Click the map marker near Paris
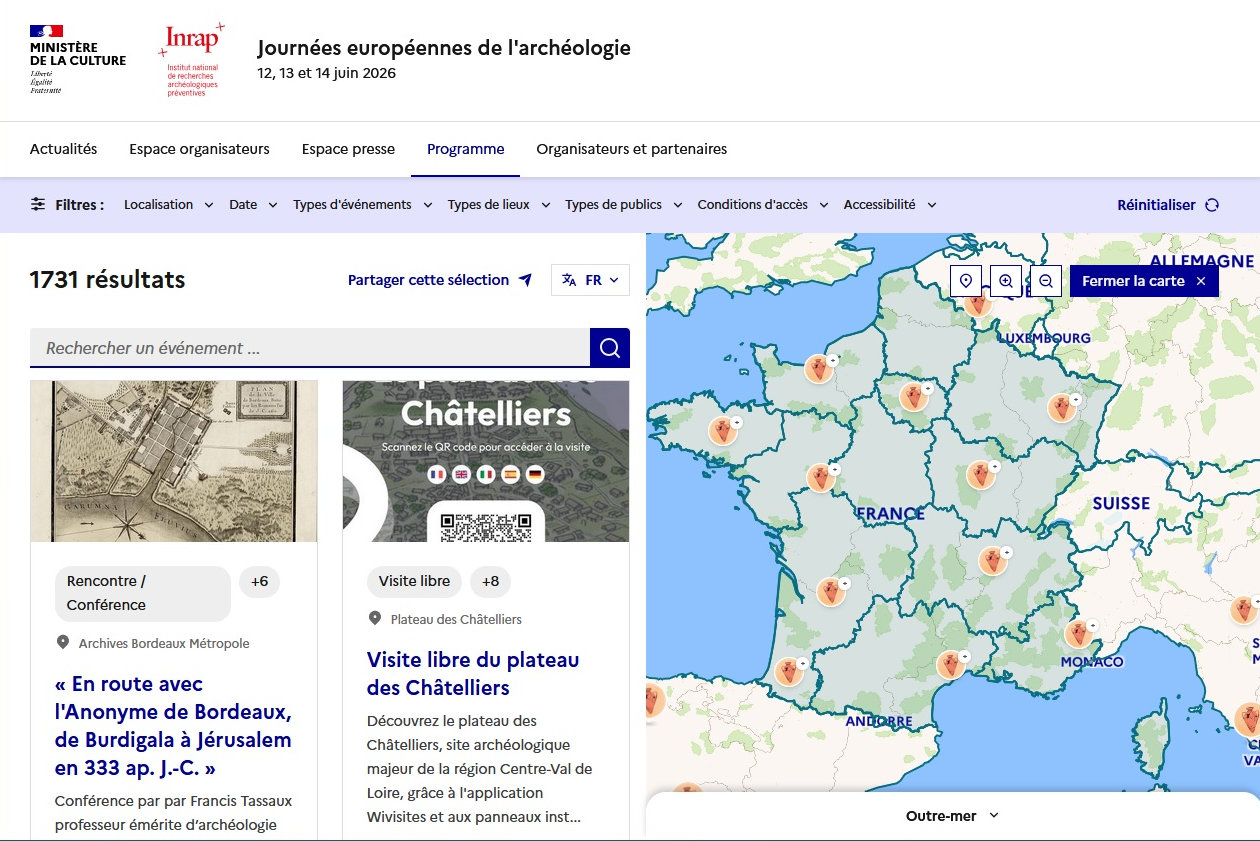Image resolution: width=1260 pixels, height=841 pixels. 913,397
